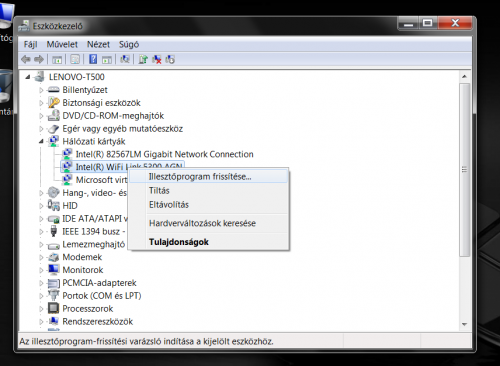Image resolution: width=500 pixels, height=366 pixels.
Task: Expand the Lemezmeghajtó category
Action: [x=41, y=244]
